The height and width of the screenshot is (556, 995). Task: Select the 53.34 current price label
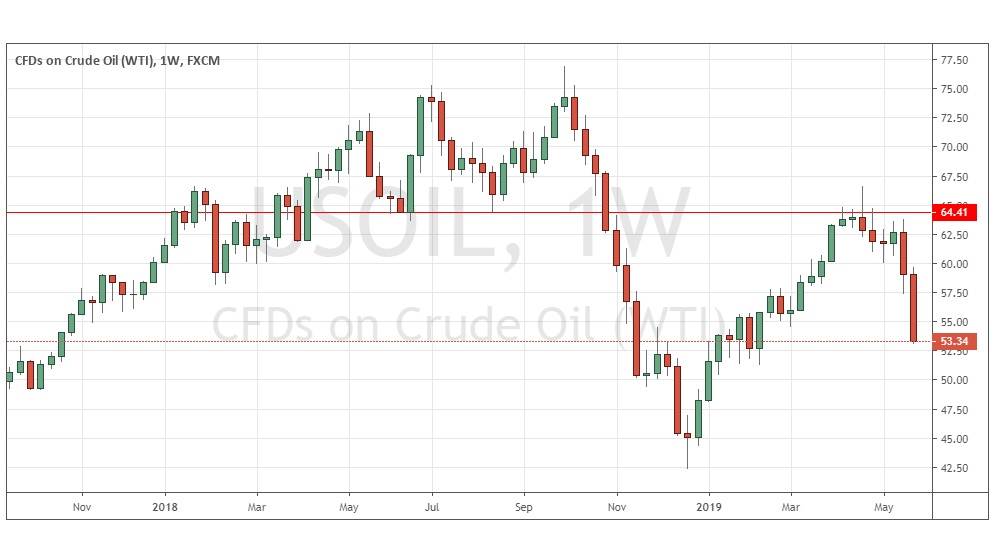tap(956, 341)
